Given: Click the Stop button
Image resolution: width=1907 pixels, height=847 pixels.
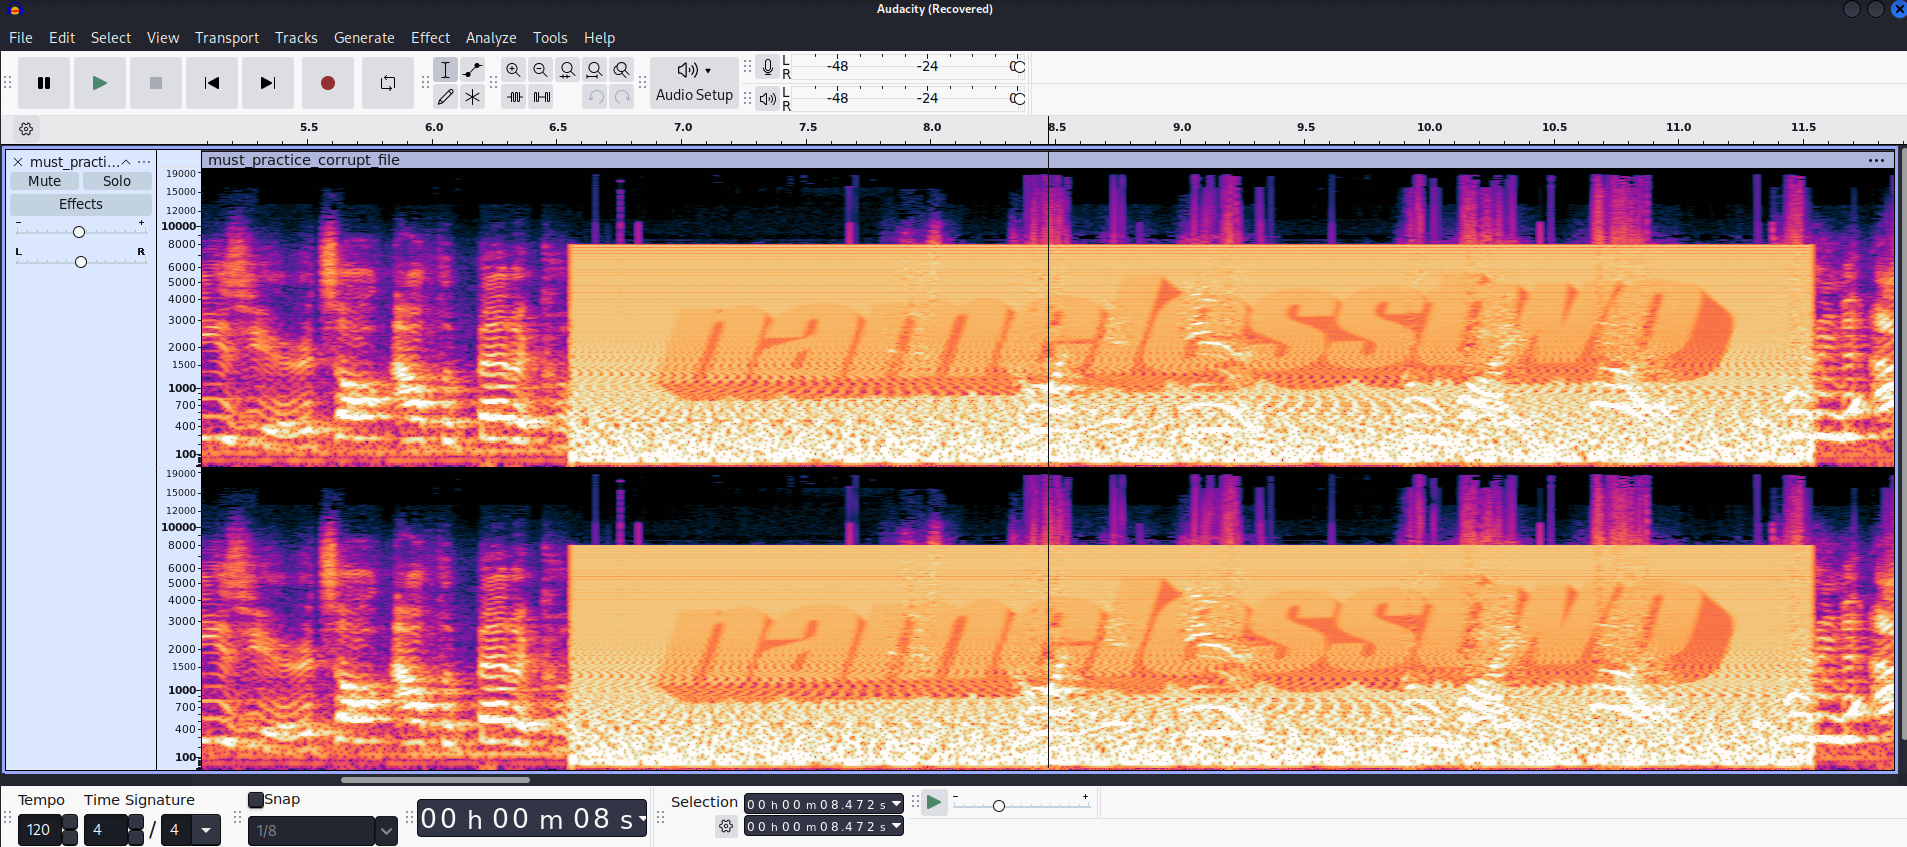Looking at the screenshot, I should point(156,83).
